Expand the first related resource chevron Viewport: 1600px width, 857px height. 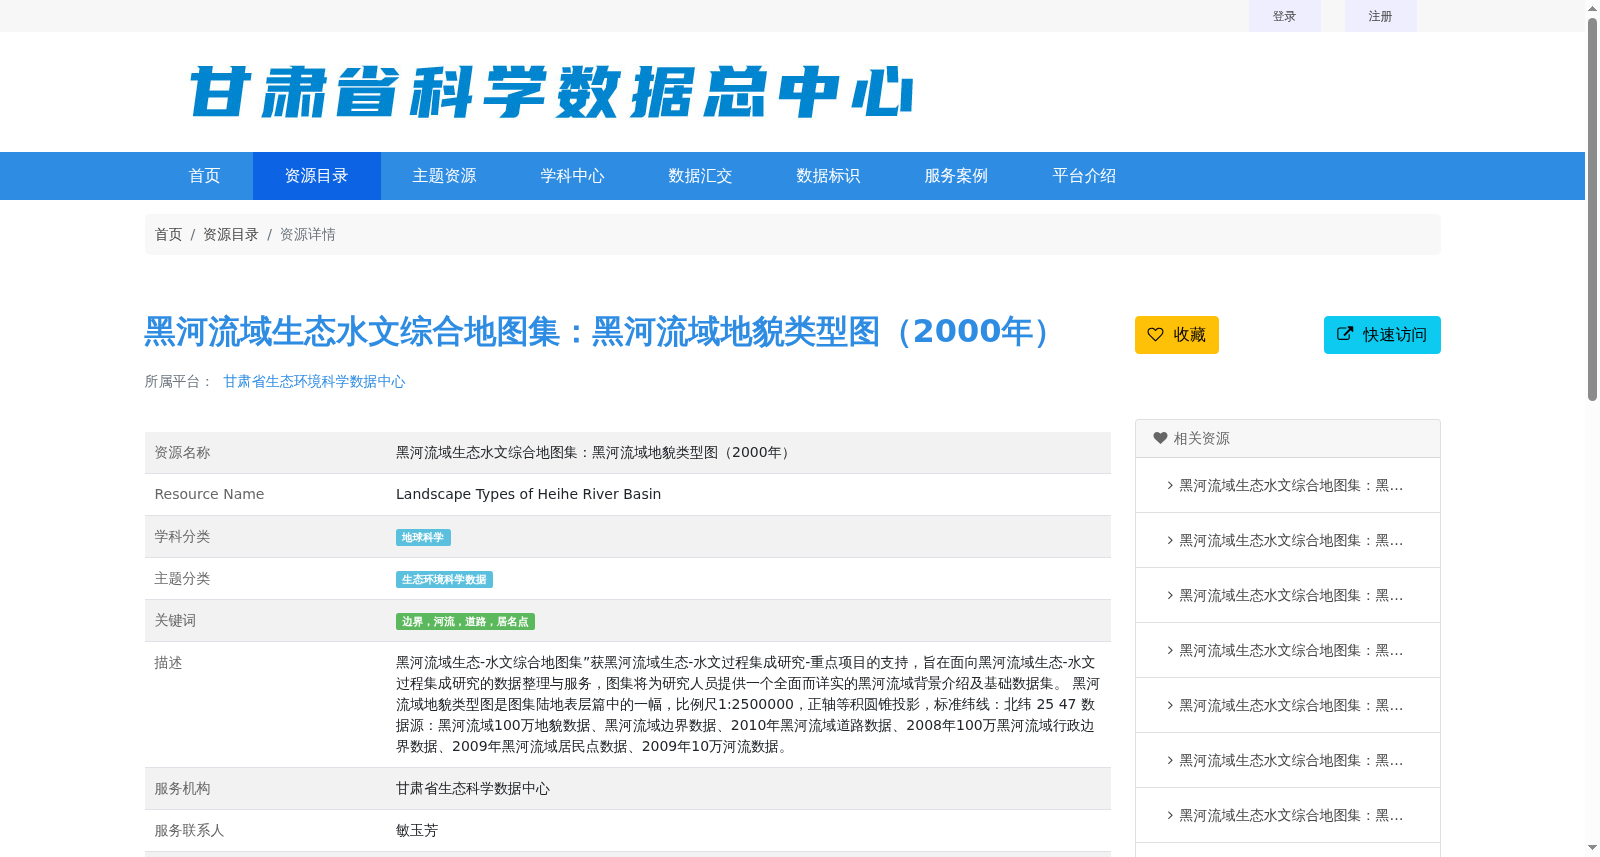[x=1170, y=485]
